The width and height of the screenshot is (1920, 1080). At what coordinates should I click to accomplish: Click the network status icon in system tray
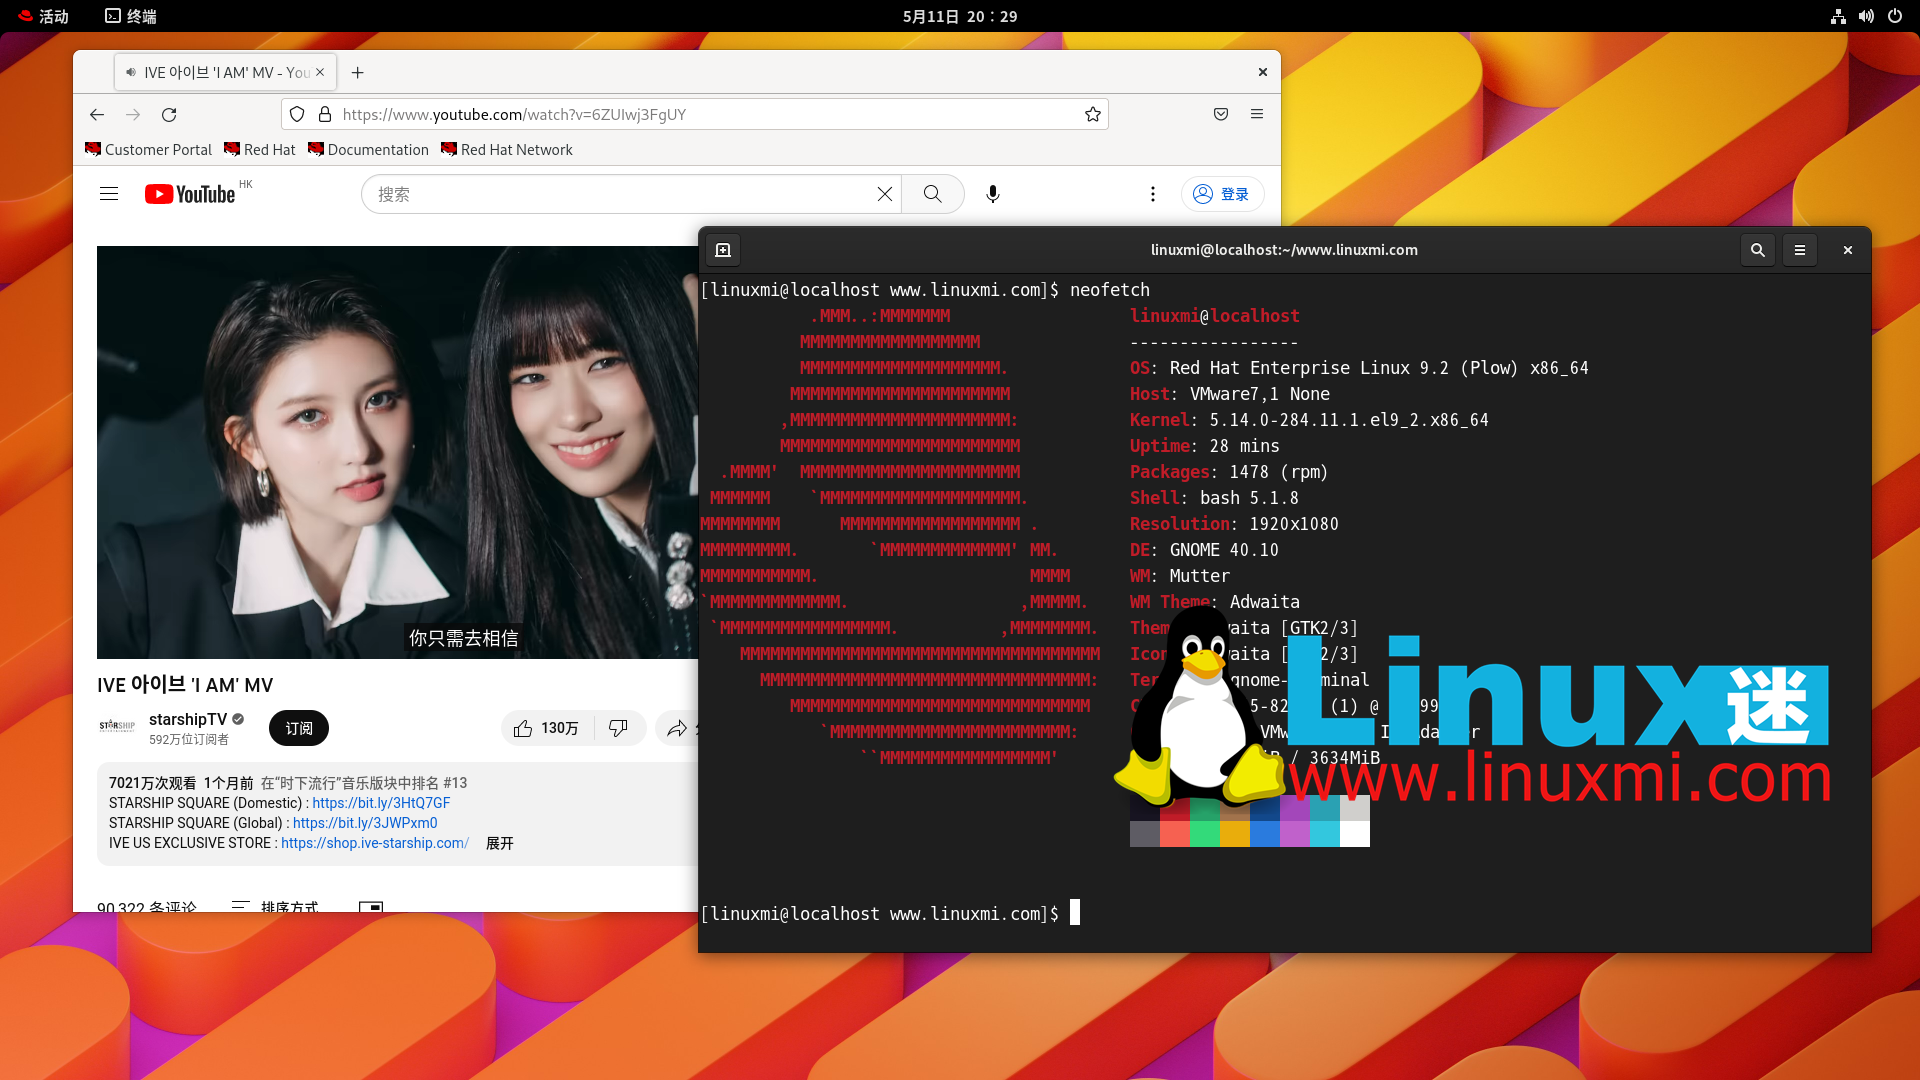point(1838,15)
